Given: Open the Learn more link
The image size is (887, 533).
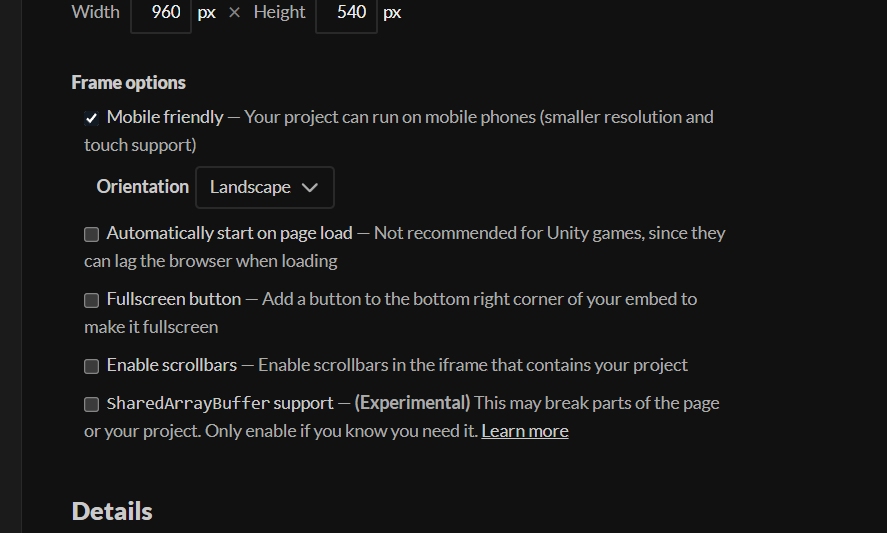Looking at the screenshot, I should 525,431.
